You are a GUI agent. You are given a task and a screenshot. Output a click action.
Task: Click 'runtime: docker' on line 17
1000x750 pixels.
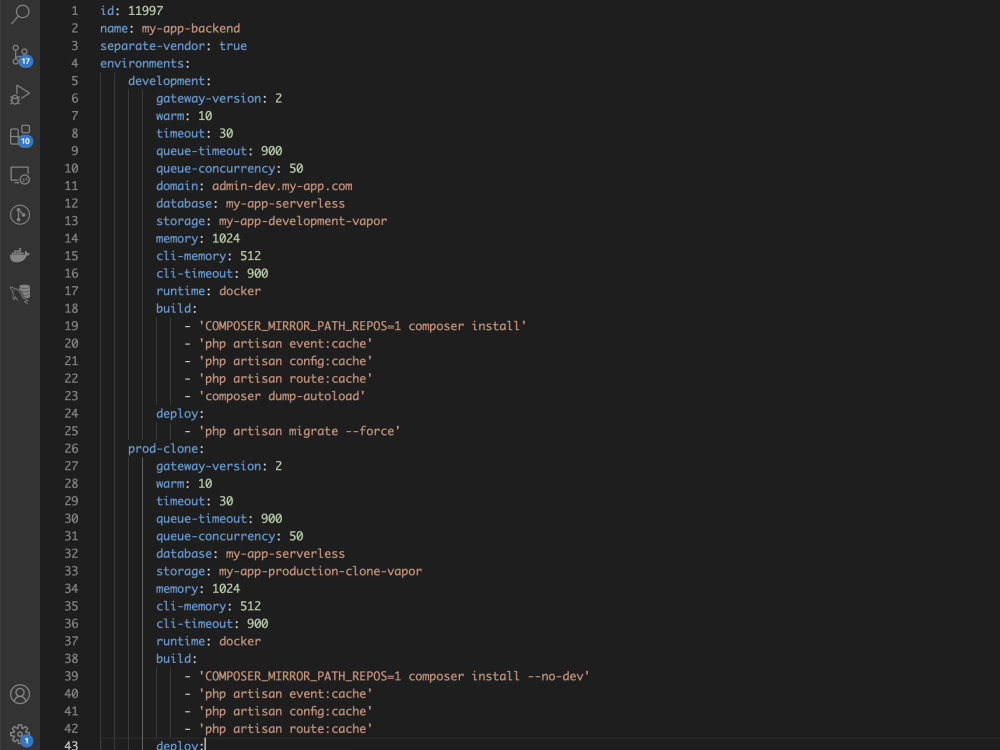click(x=209, y=291)
